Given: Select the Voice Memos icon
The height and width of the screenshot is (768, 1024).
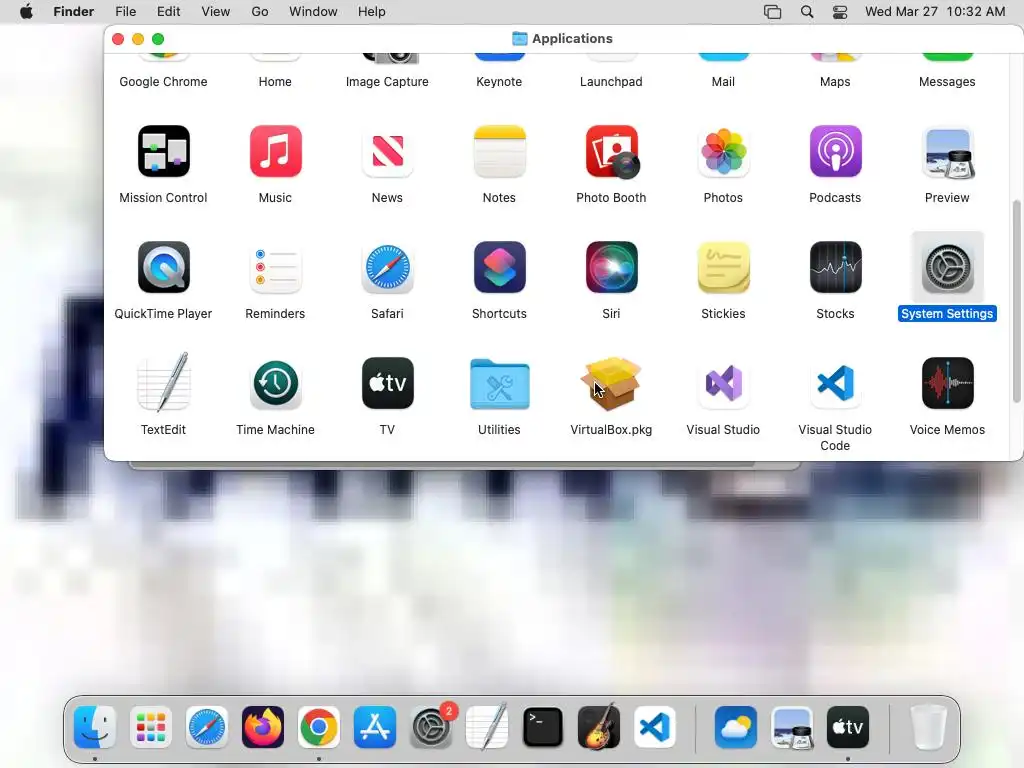Looking at the screenshot, I should click(948, 383).
